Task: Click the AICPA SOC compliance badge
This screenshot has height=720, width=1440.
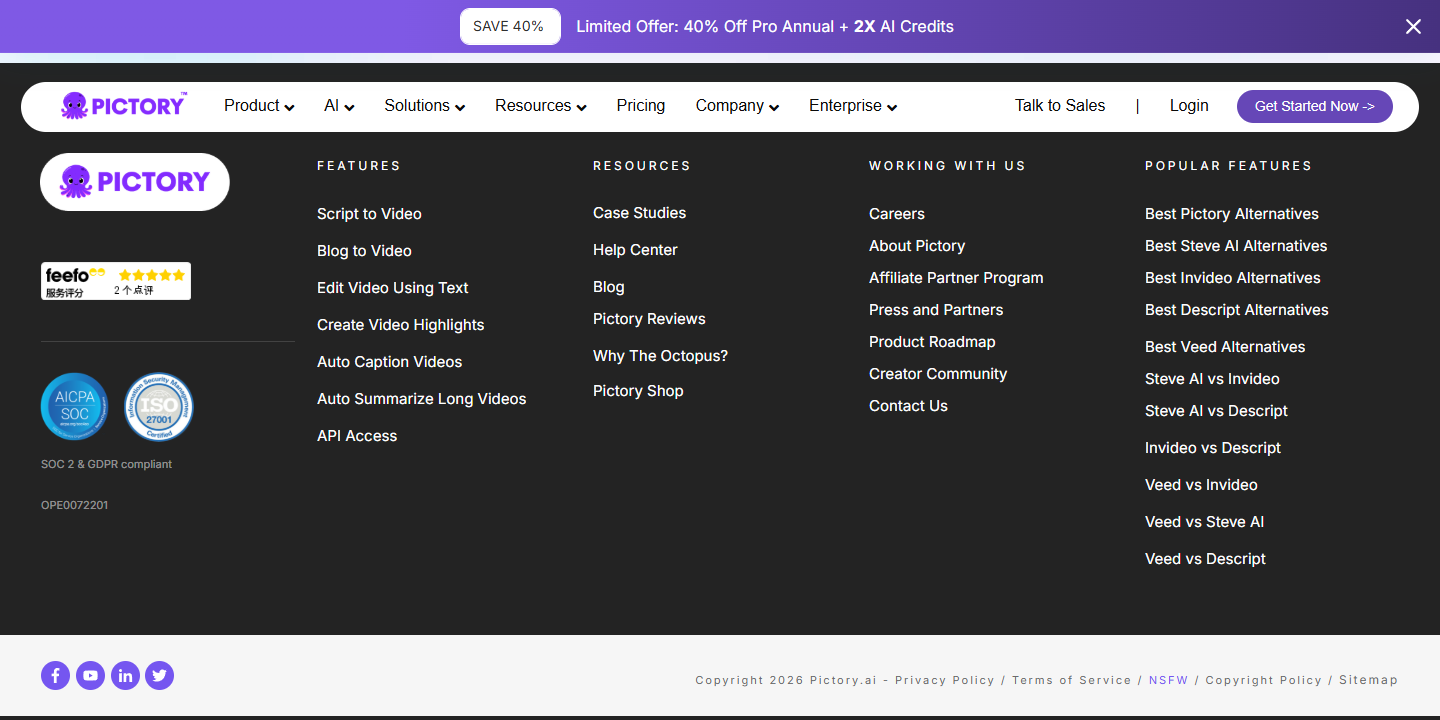Action: [x=75, y=406]
